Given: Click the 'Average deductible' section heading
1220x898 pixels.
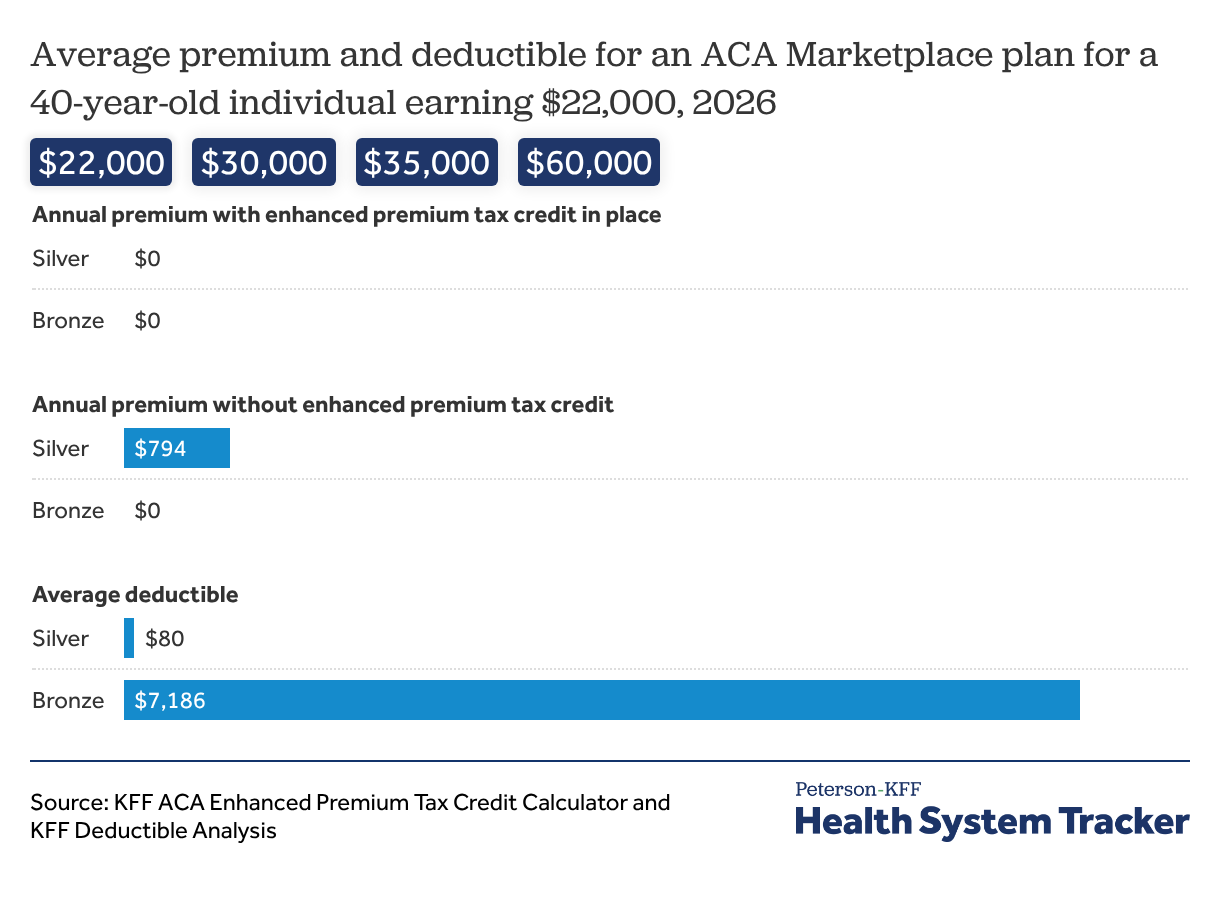Looking at the screenshot, I should (135, 595).
